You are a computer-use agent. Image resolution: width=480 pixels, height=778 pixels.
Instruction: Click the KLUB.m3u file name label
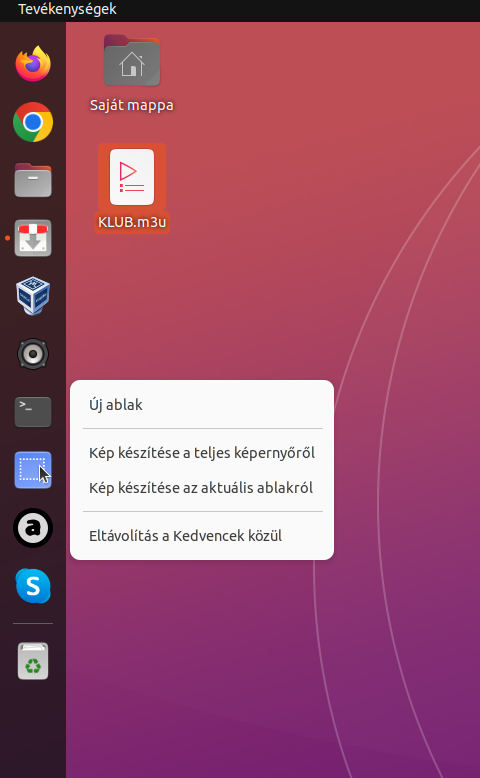[132, 222]
